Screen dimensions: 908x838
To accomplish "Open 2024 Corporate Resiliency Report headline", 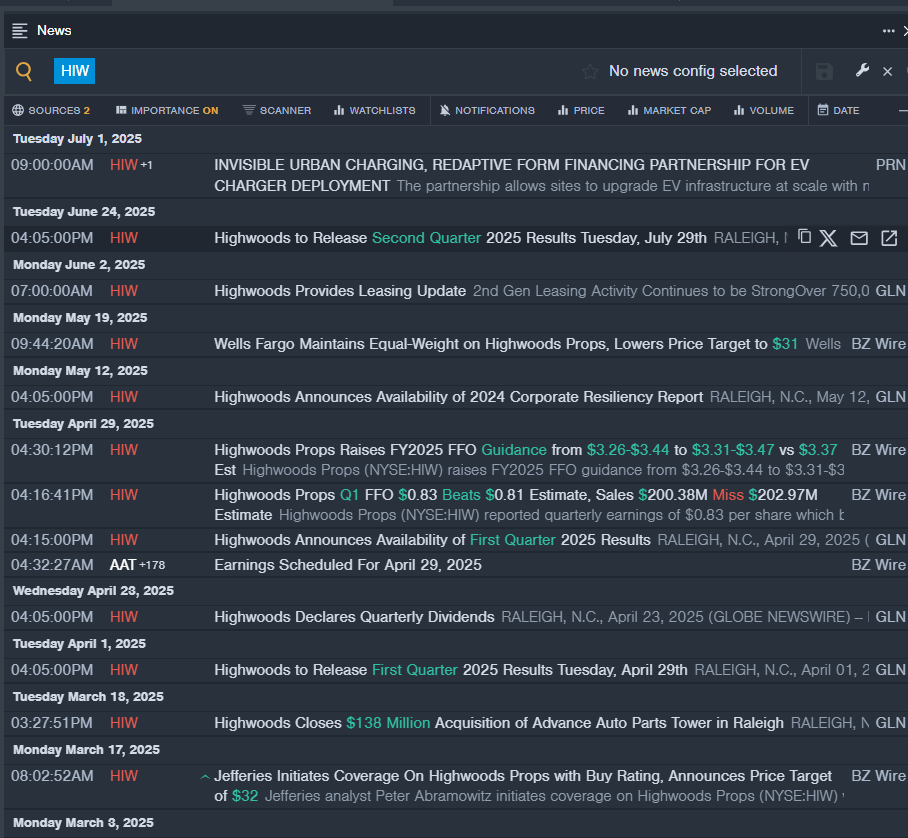I will (459, 397).
